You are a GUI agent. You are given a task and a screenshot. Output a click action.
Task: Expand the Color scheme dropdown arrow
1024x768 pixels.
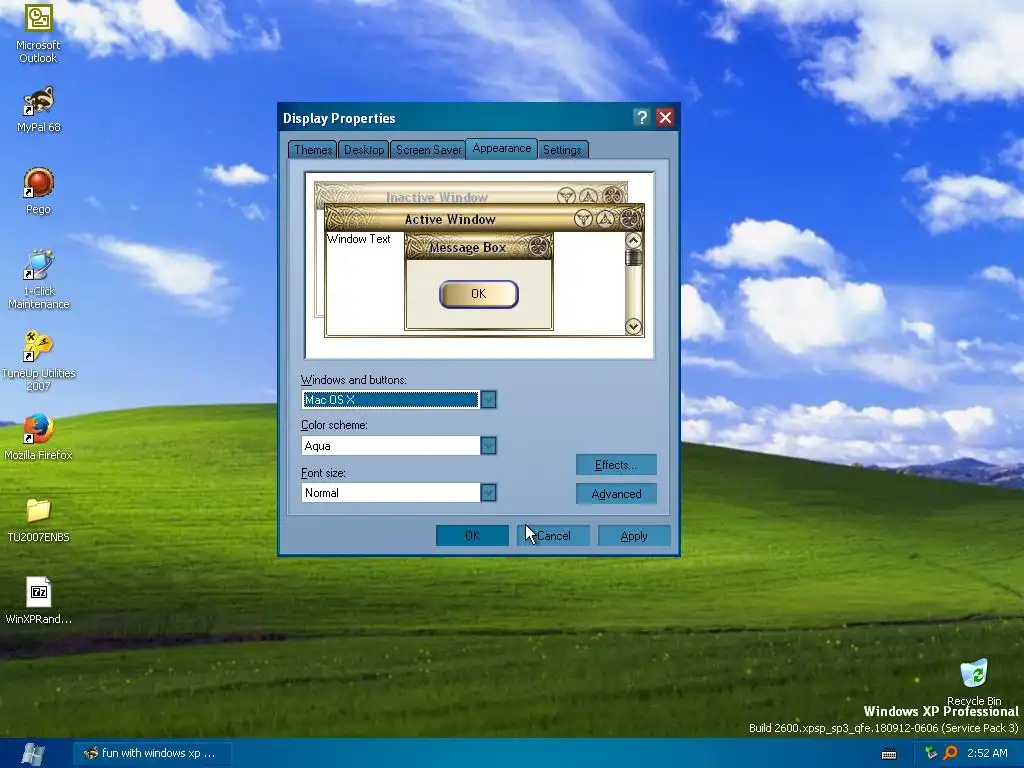coord(488,445)
